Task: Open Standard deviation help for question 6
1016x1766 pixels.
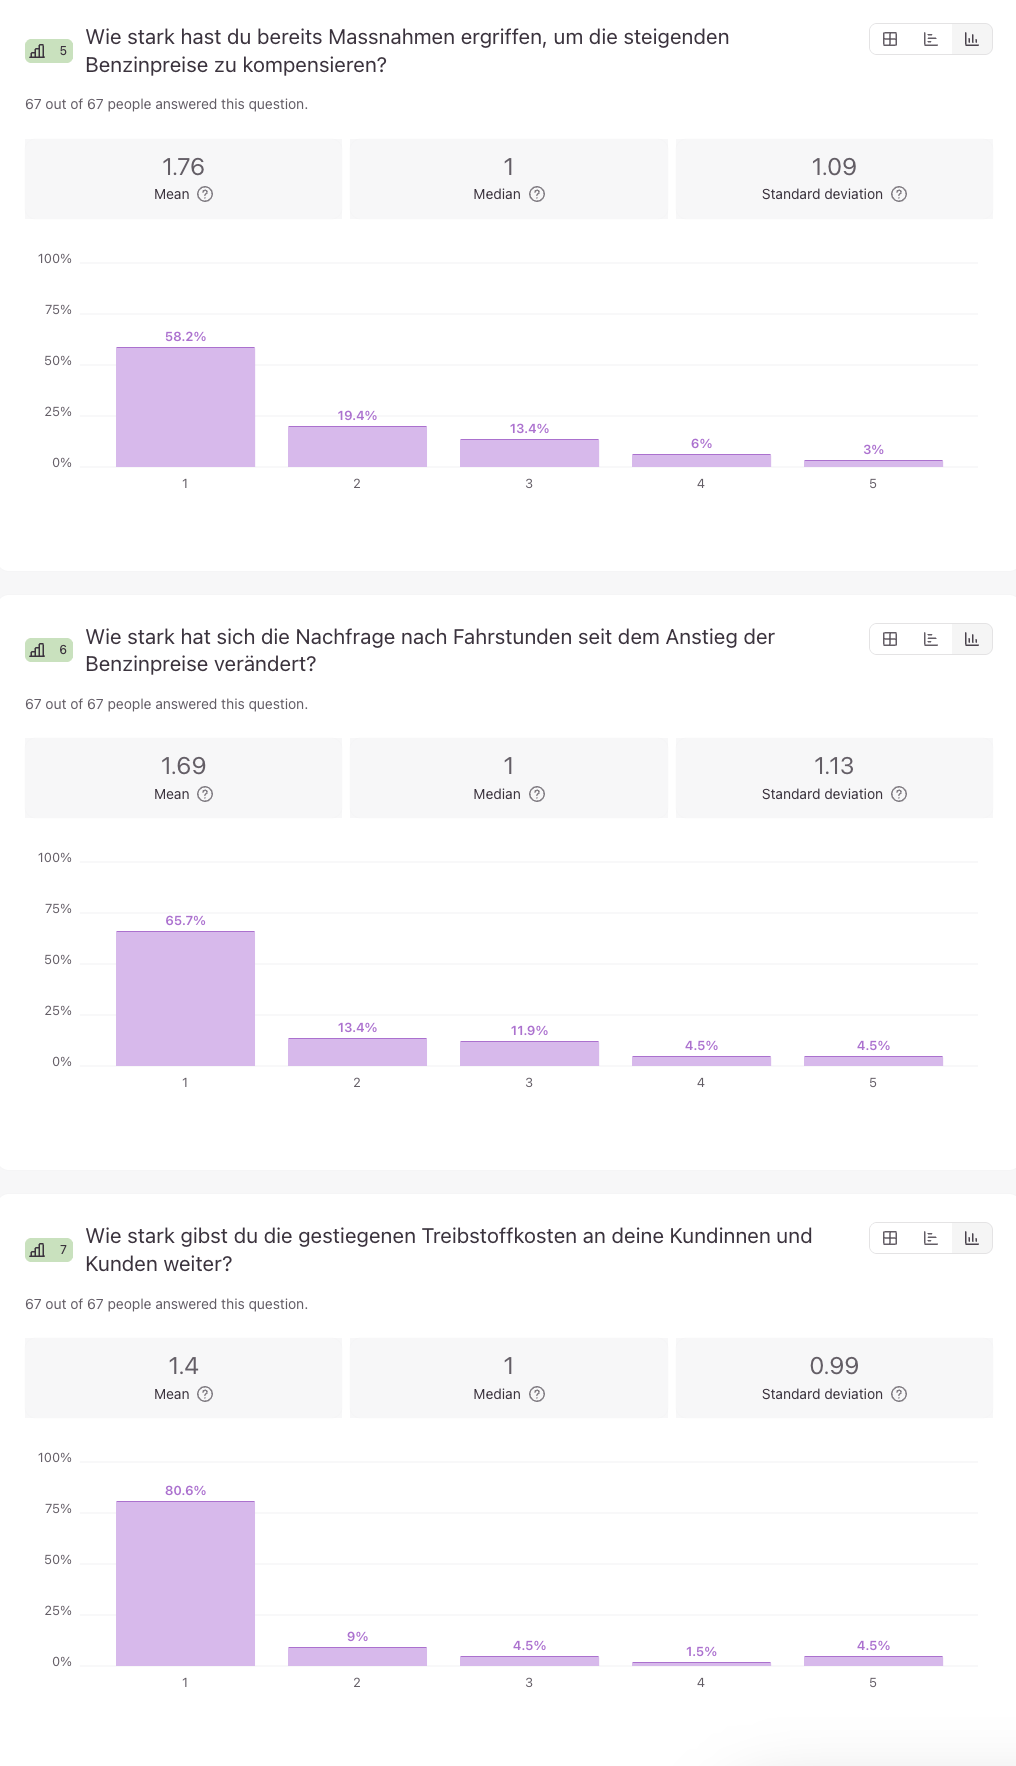Action: 898,794
